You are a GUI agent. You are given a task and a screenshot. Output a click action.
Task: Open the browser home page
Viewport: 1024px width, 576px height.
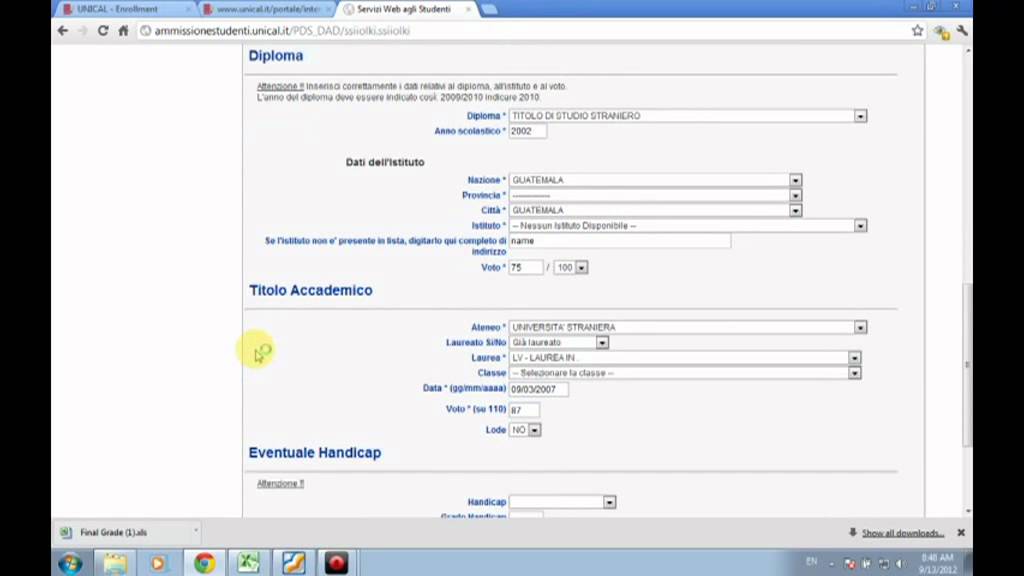(x=123, y=31)
